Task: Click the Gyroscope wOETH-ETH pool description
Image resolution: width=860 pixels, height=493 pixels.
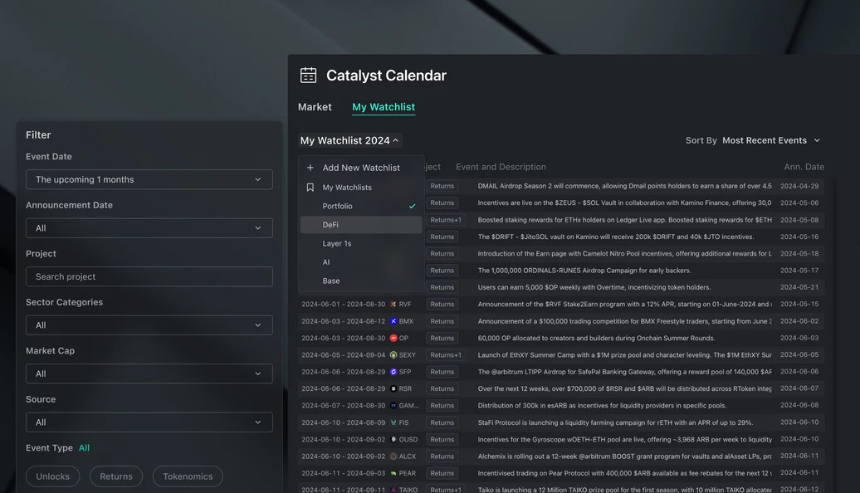Action: [624, 440]
